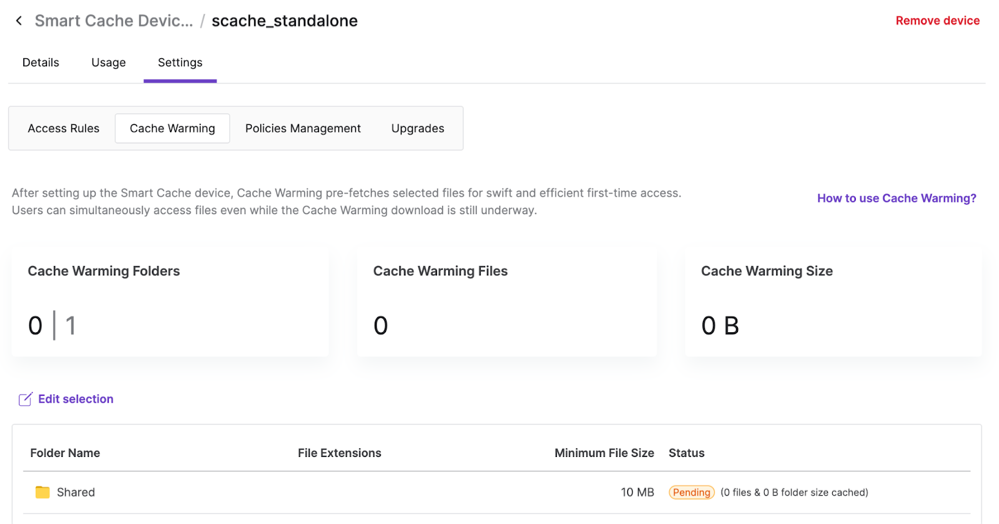The image size is (999, 524).
Task: Click the Cache Warming Folders card heading
Action: [104, 271]
